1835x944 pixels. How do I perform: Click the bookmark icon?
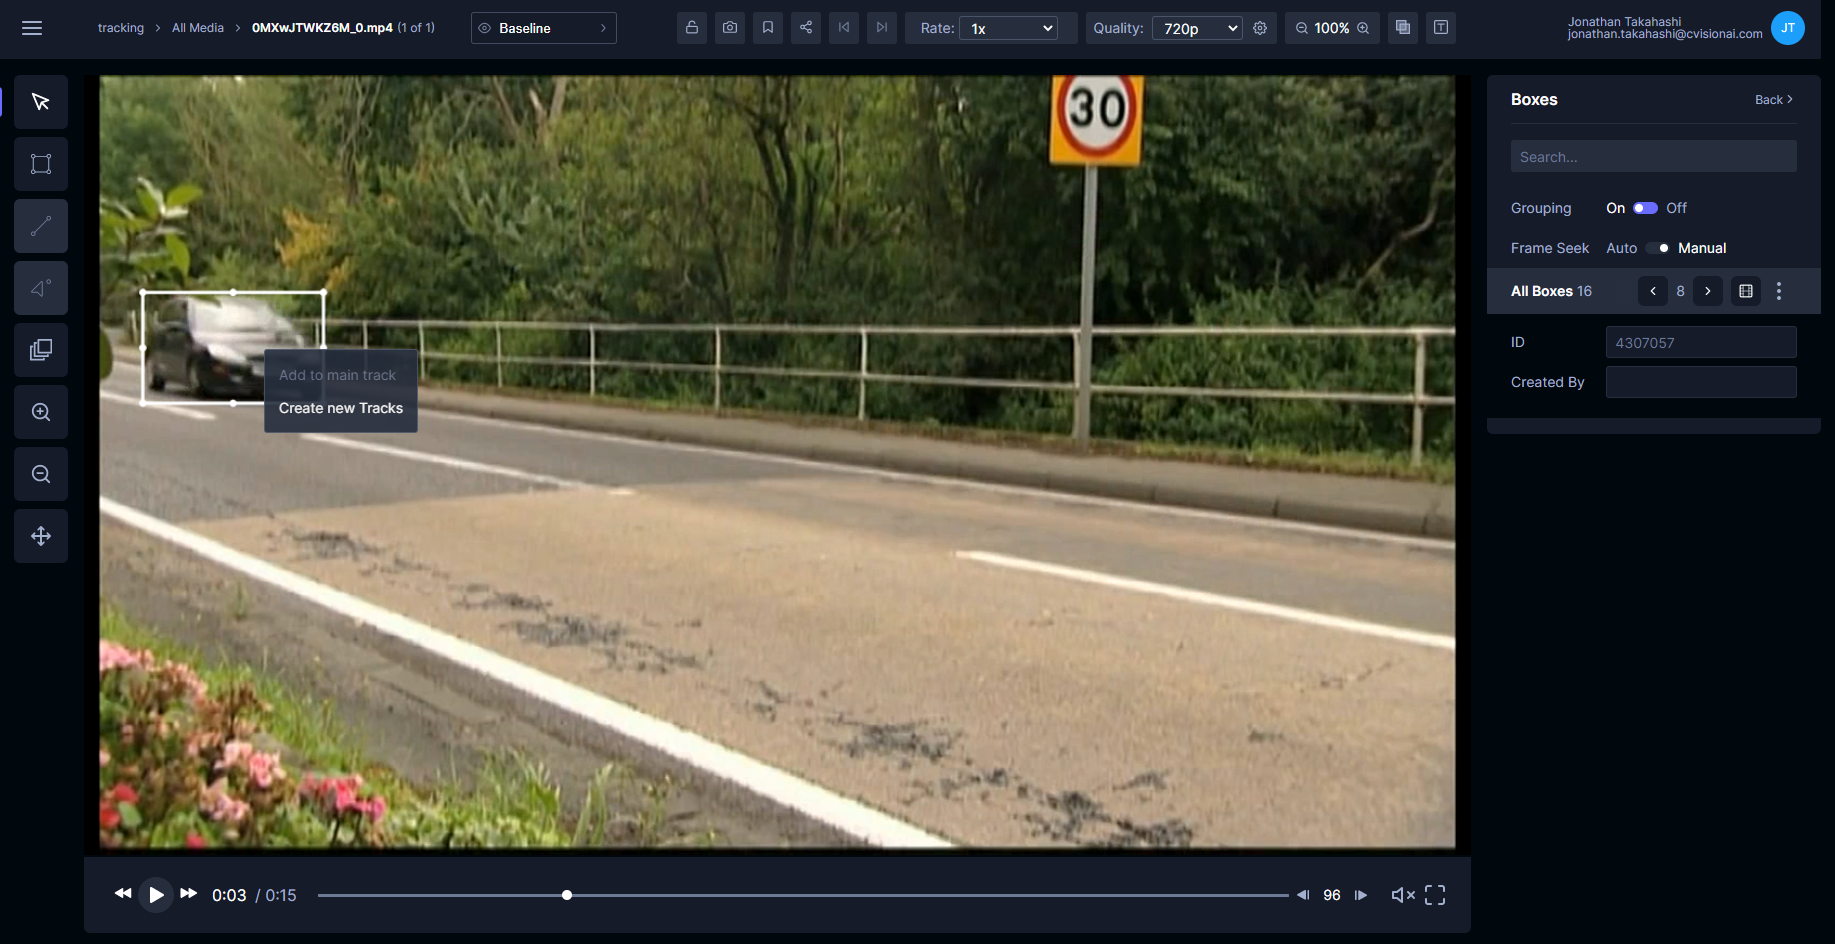768,28
